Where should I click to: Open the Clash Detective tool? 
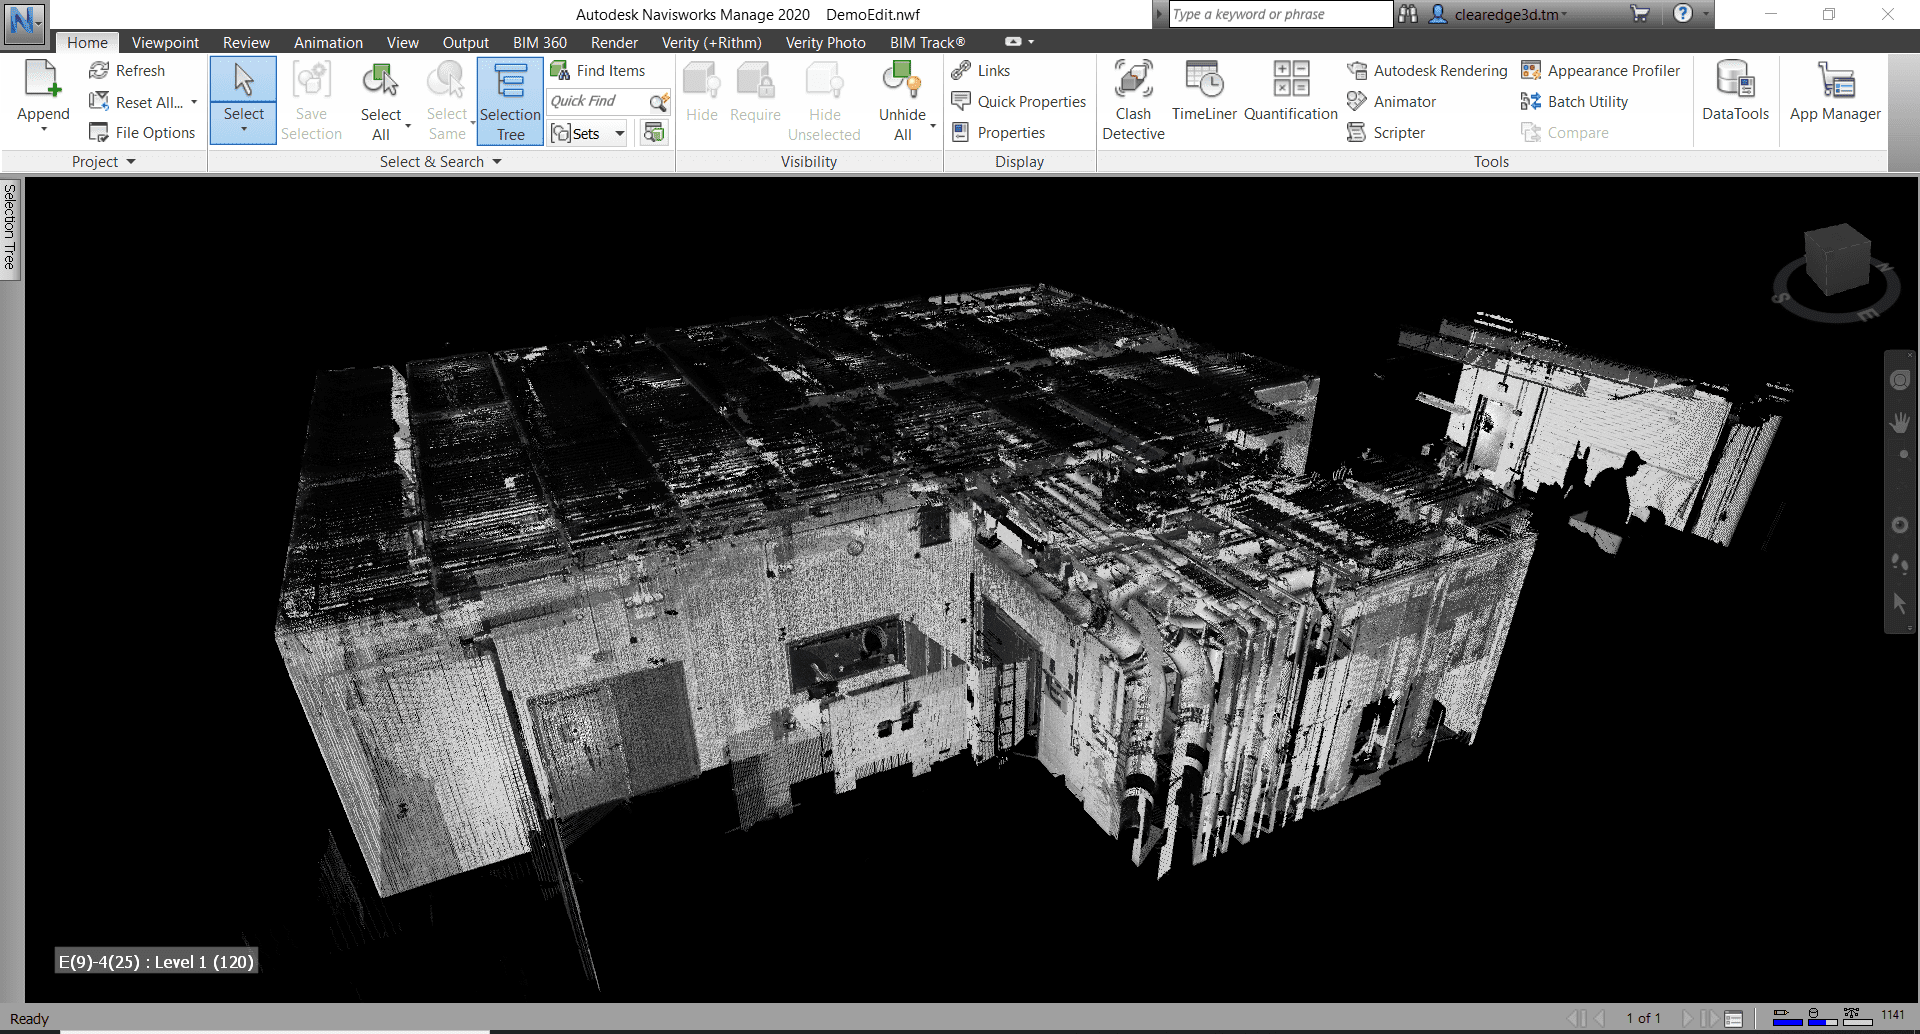point(1133,101)
